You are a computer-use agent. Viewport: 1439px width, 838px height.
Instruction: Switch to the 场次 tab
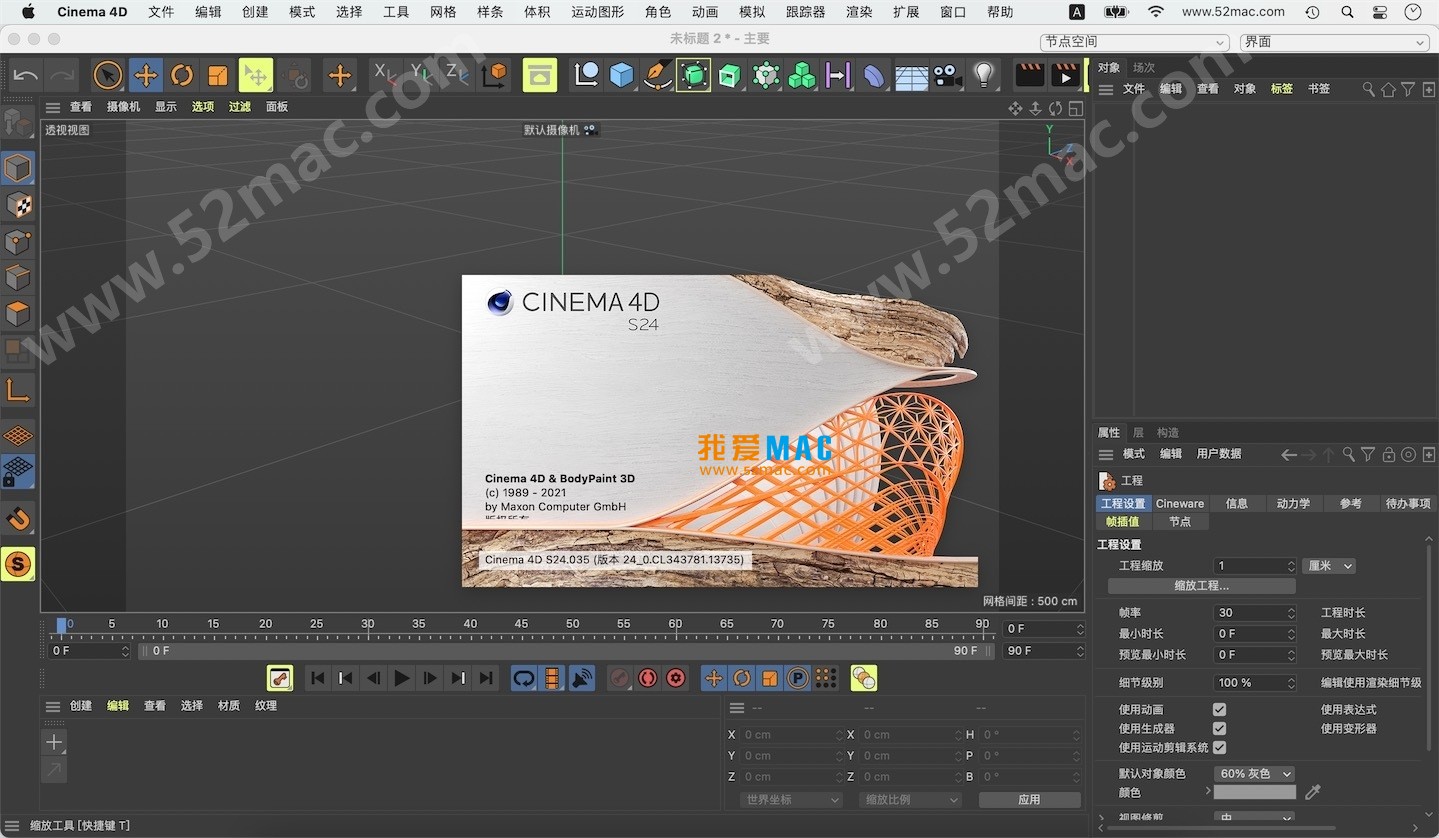click(1143, 68)
